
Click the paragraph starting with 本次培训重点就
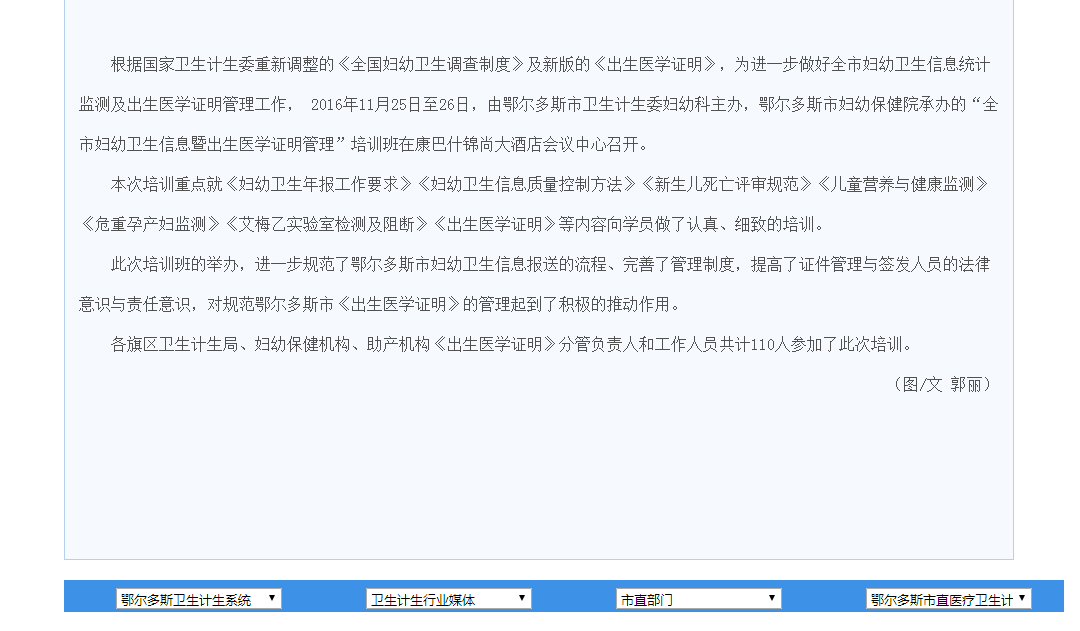point(535,204)
